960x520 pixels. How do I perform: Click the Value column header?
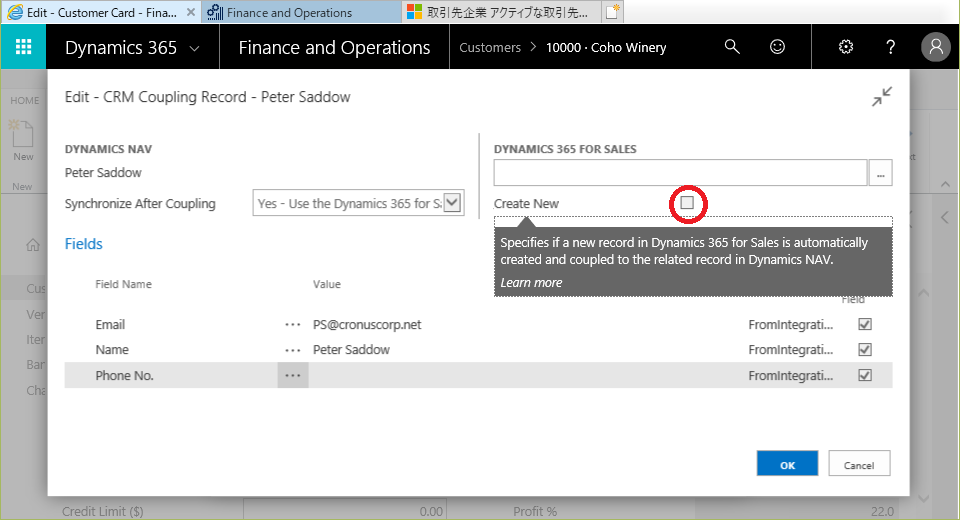(326, 284)
